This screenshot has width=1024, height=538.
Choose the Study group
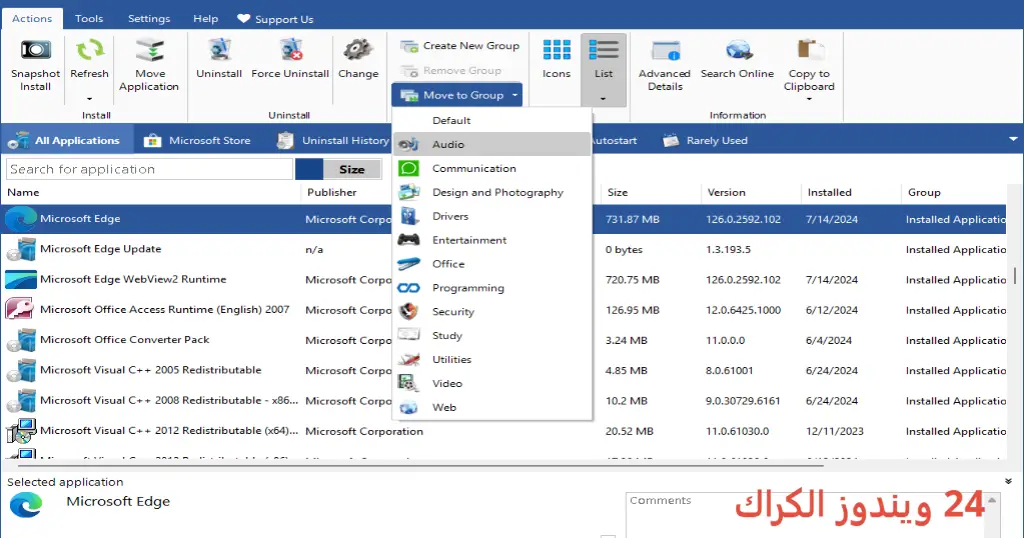(492, 336)
